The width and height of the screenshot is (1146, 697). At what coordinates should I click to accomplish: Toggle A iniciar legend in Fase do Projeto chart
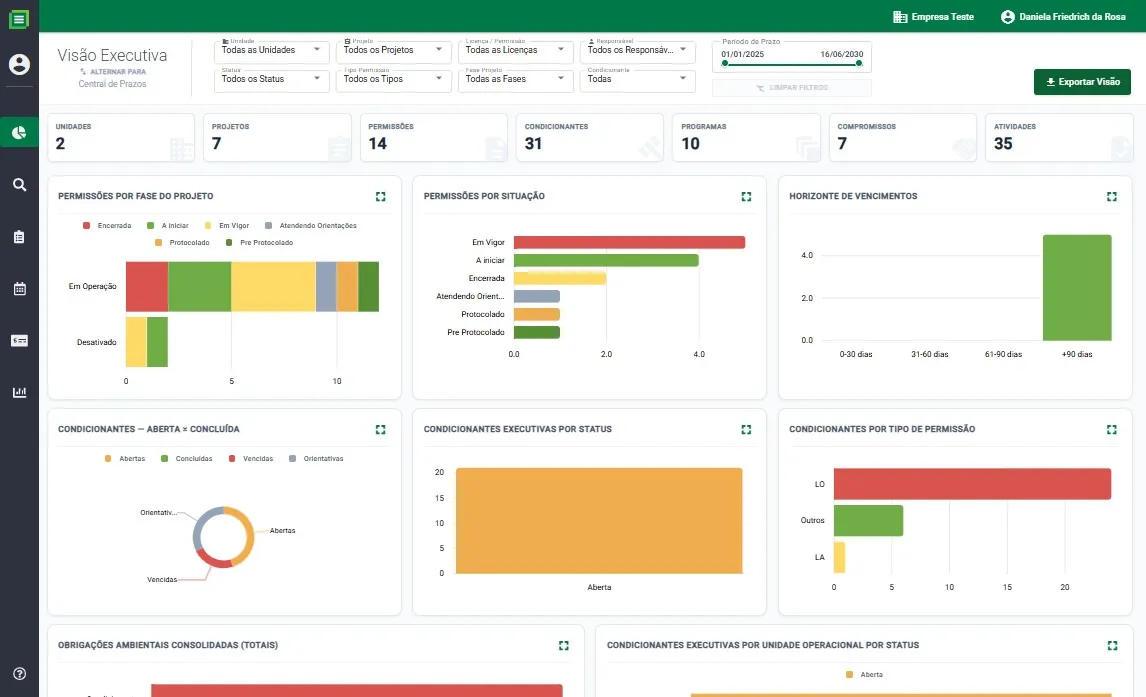(167, 226)
